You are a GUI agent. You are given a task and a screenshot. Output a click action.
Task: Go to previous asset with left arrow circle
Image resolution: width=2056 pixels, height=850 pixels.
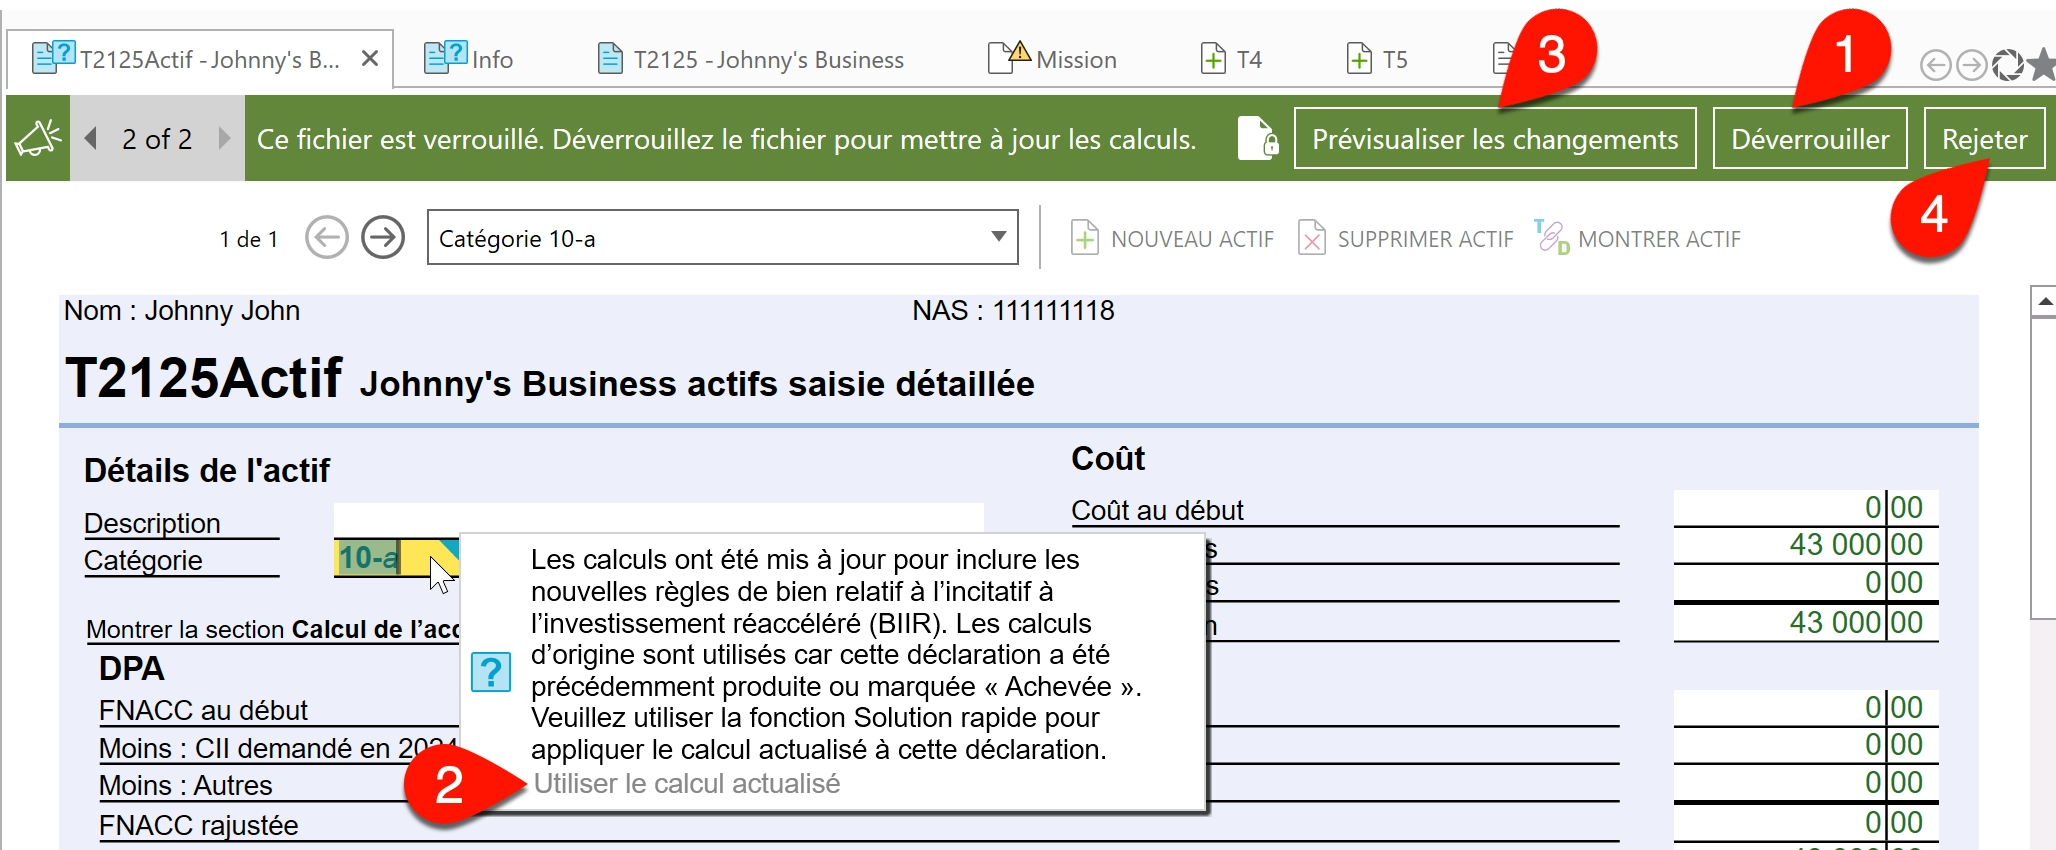327,238
